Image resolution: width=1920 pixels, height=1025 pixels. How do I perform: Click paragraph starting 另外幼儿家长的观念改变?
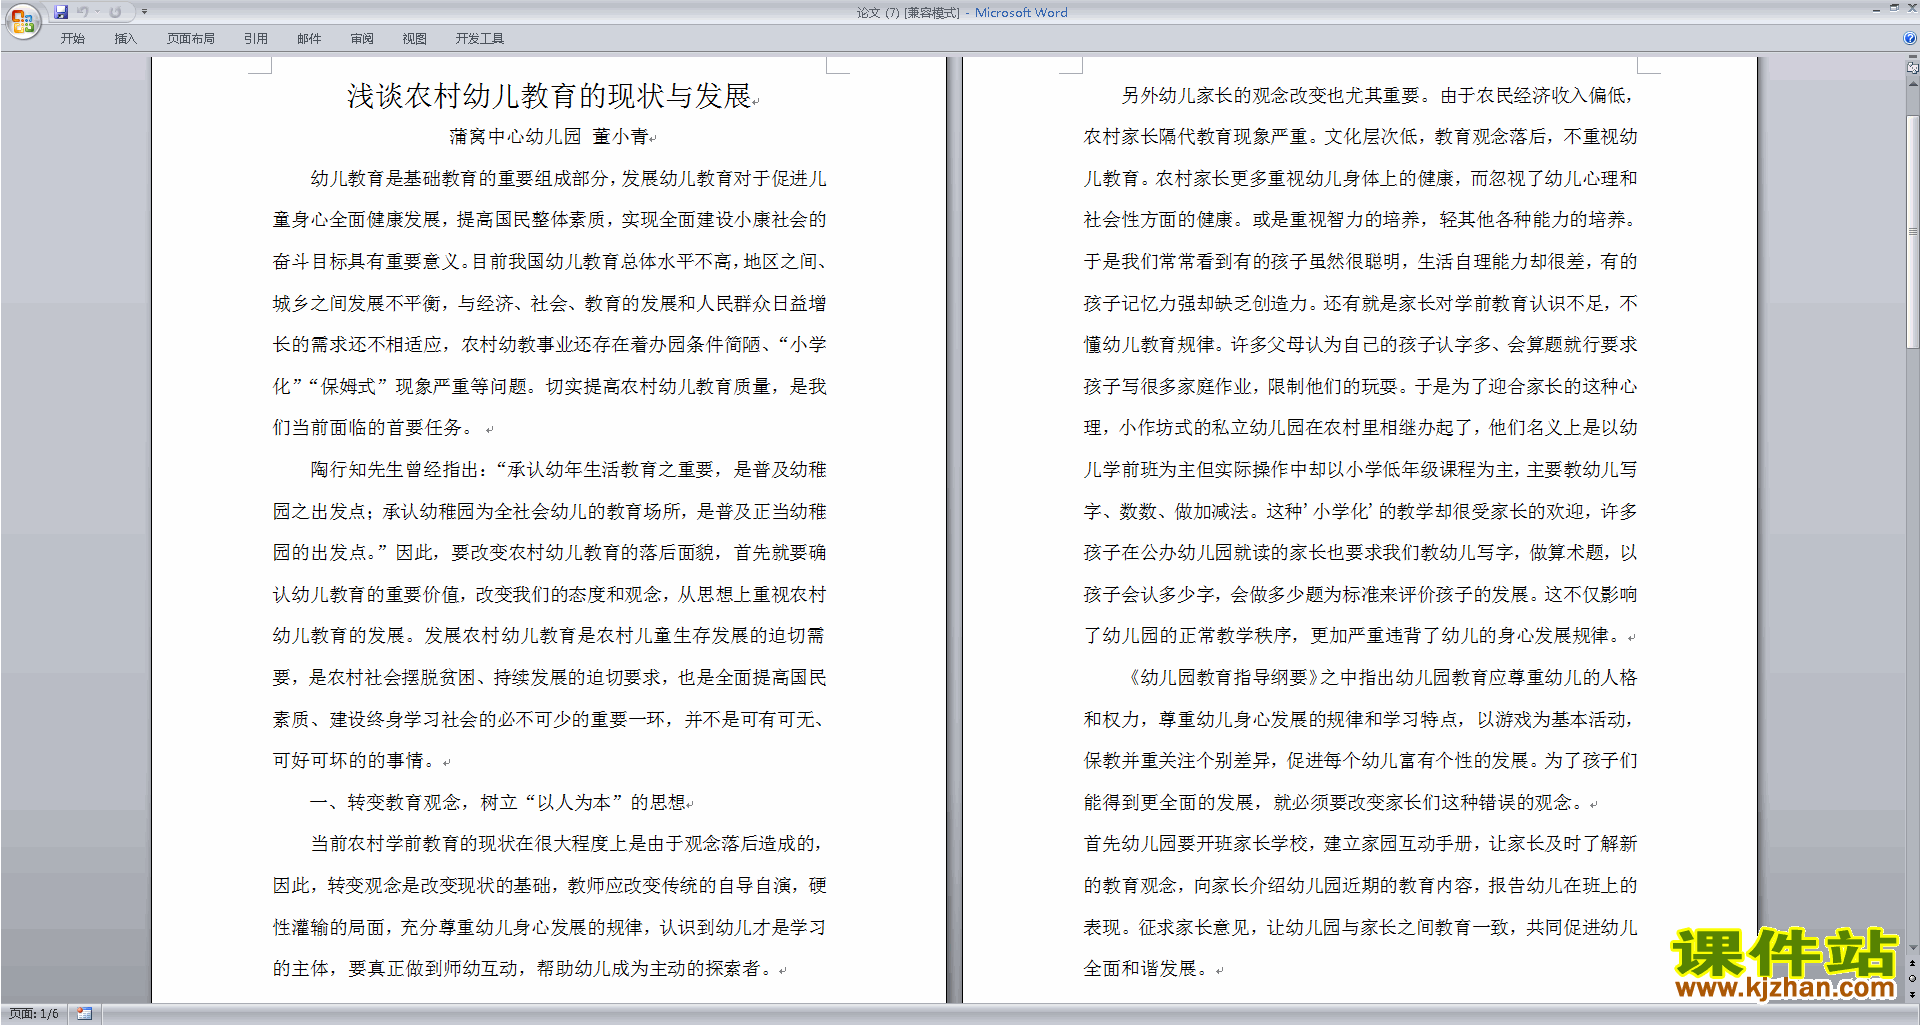coord(1361,365)
